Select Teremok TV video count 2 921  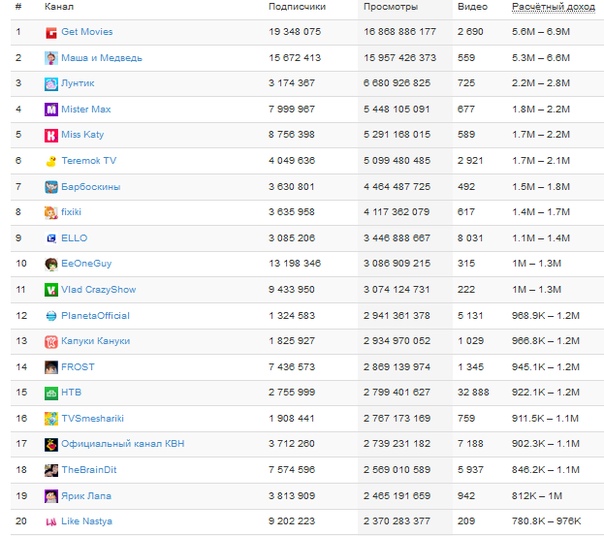(x=470, y=161)
